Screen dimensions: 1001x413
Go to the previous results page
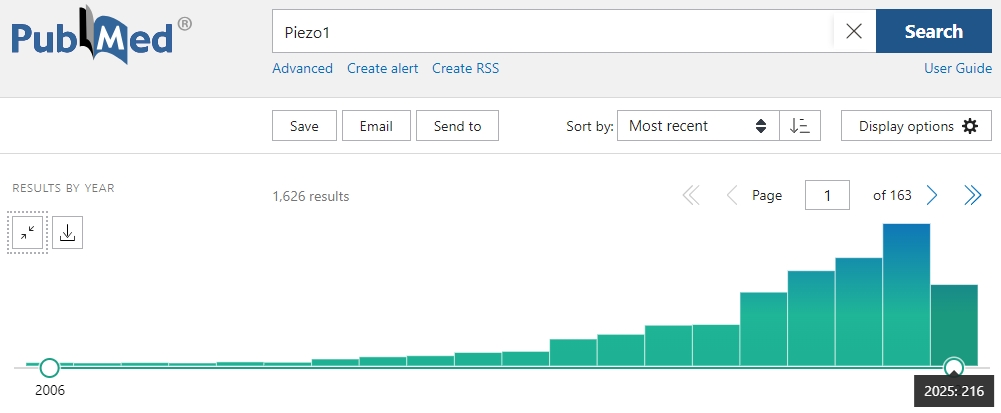pos(731,195)
